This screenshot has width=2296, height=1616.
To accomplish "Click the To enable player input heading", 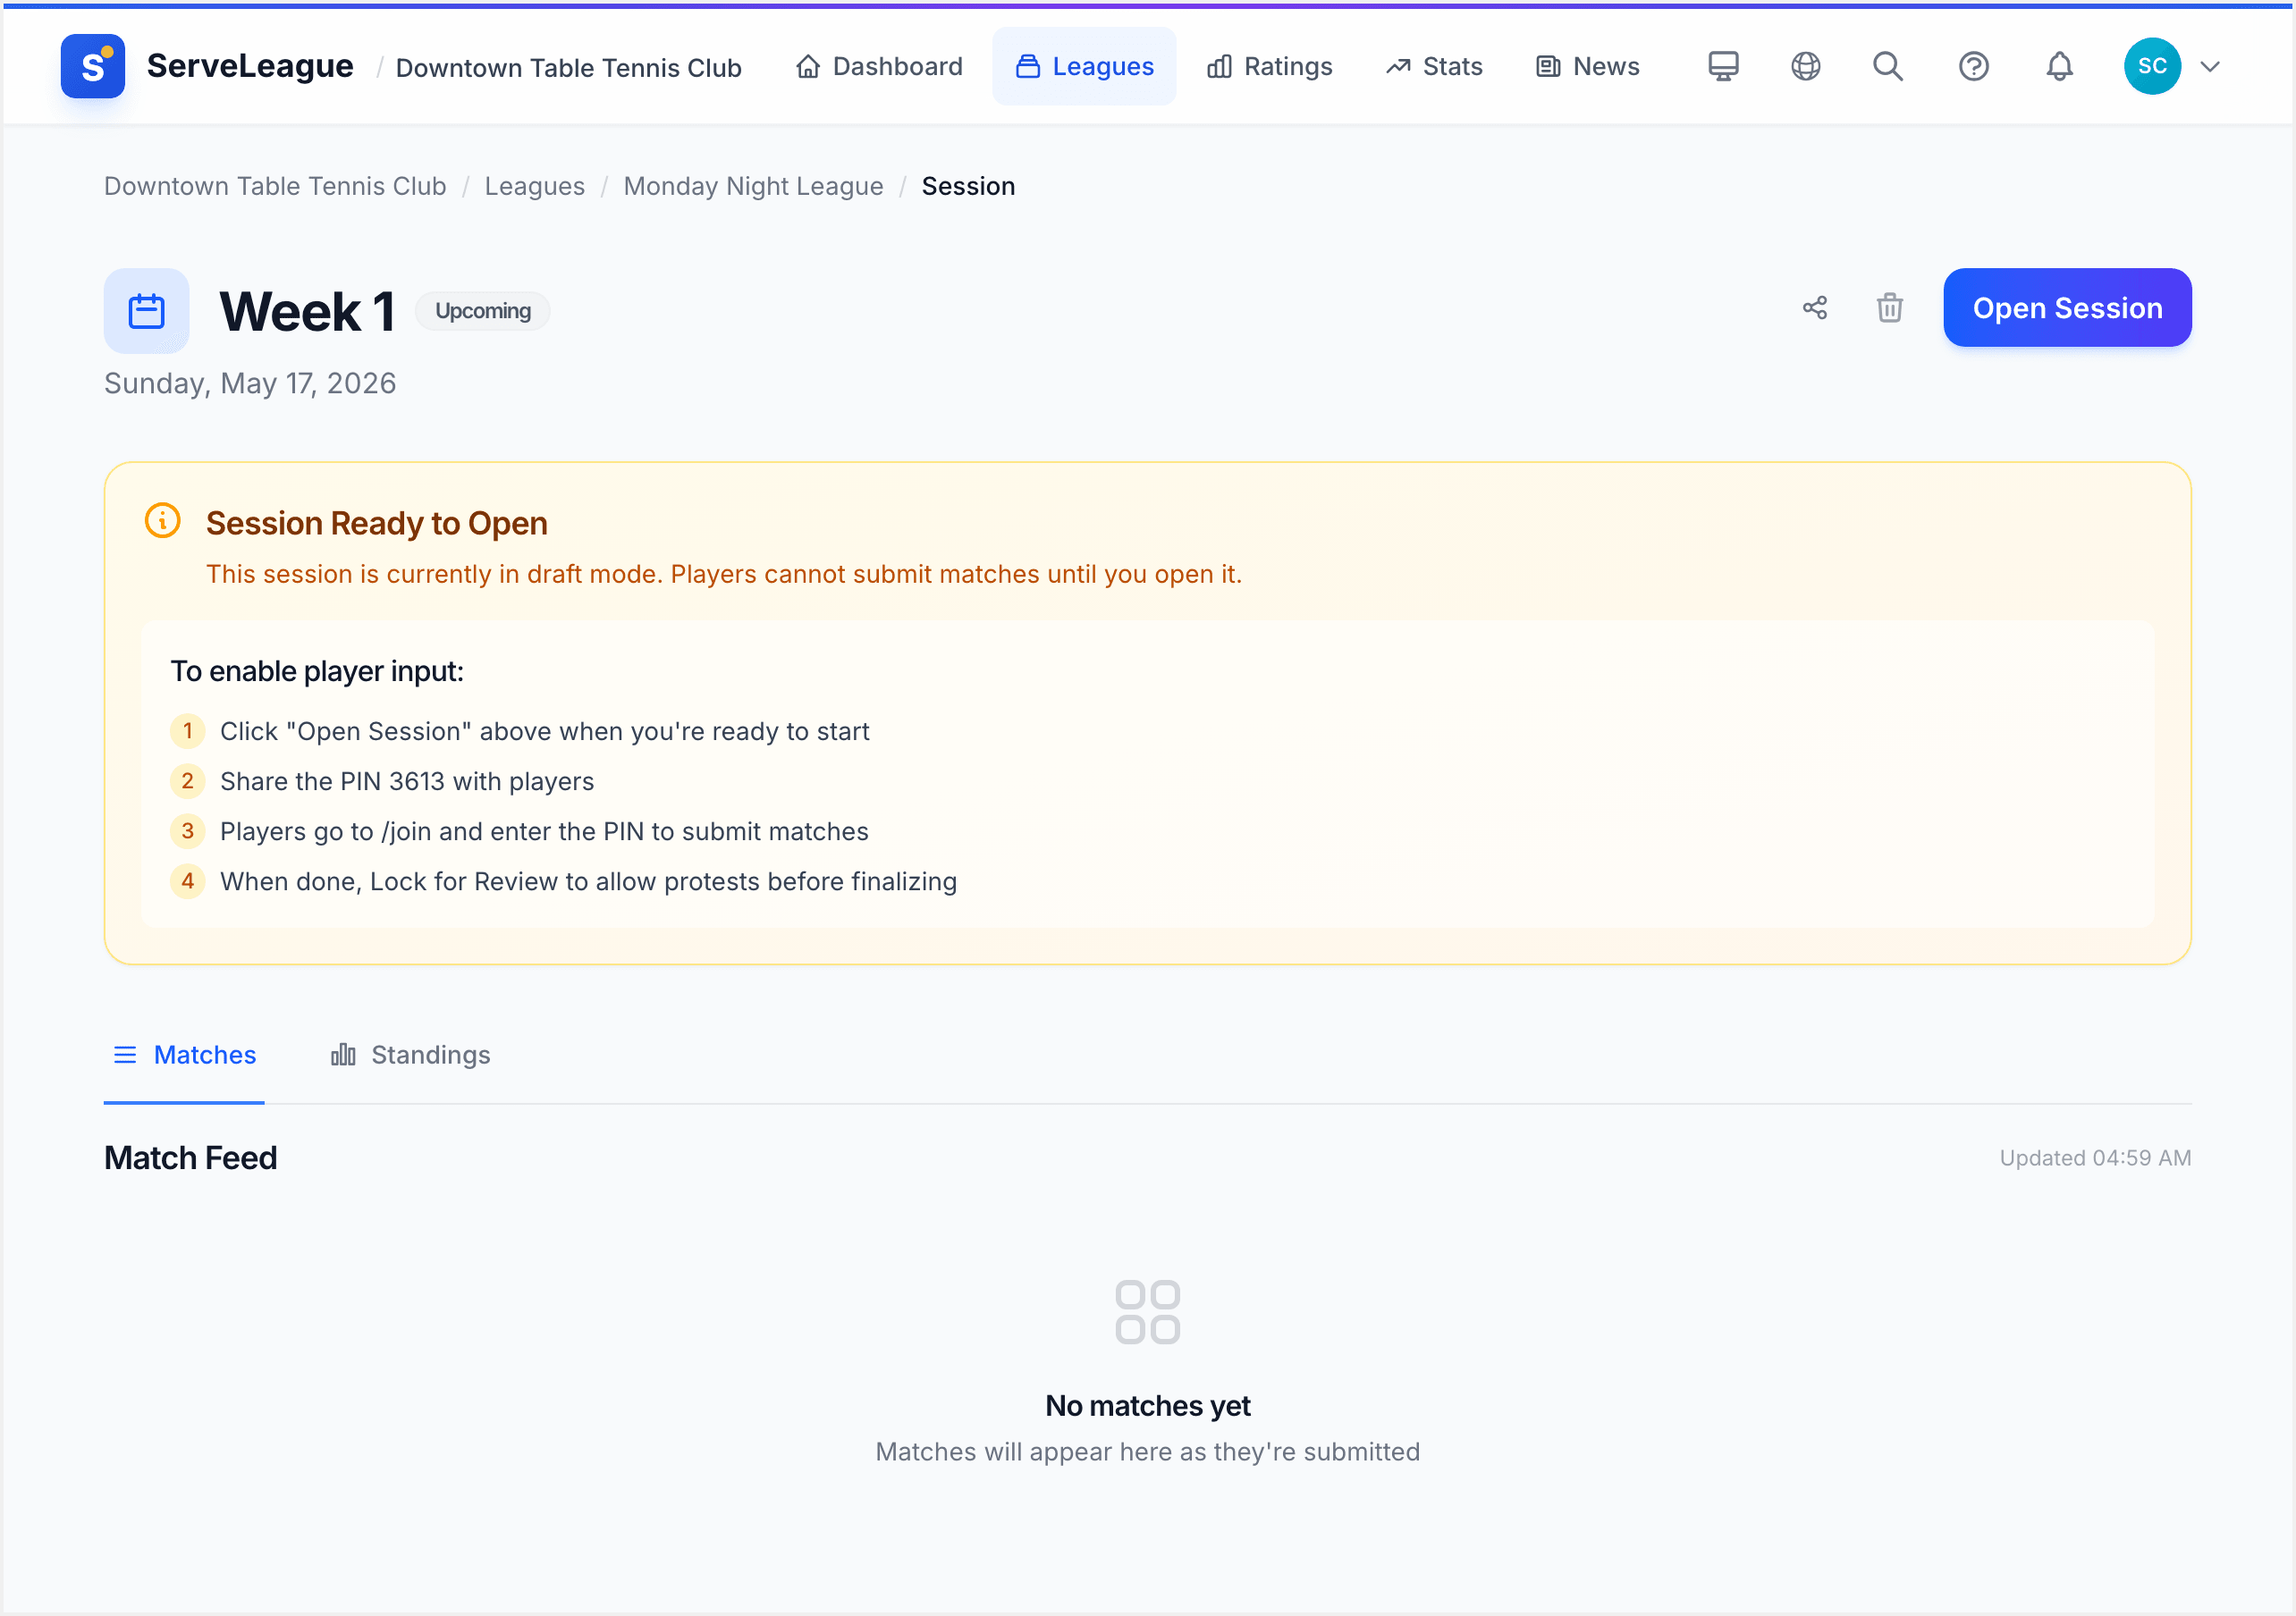I will coord(317,671).
